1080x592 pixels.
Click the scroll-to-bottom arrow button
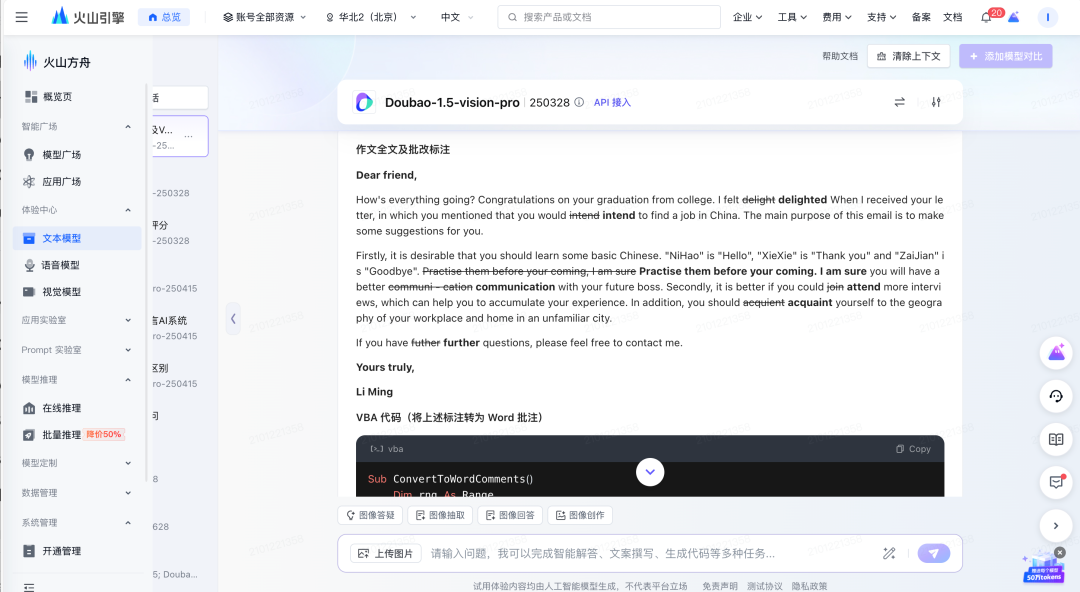(x=650, y=472)
